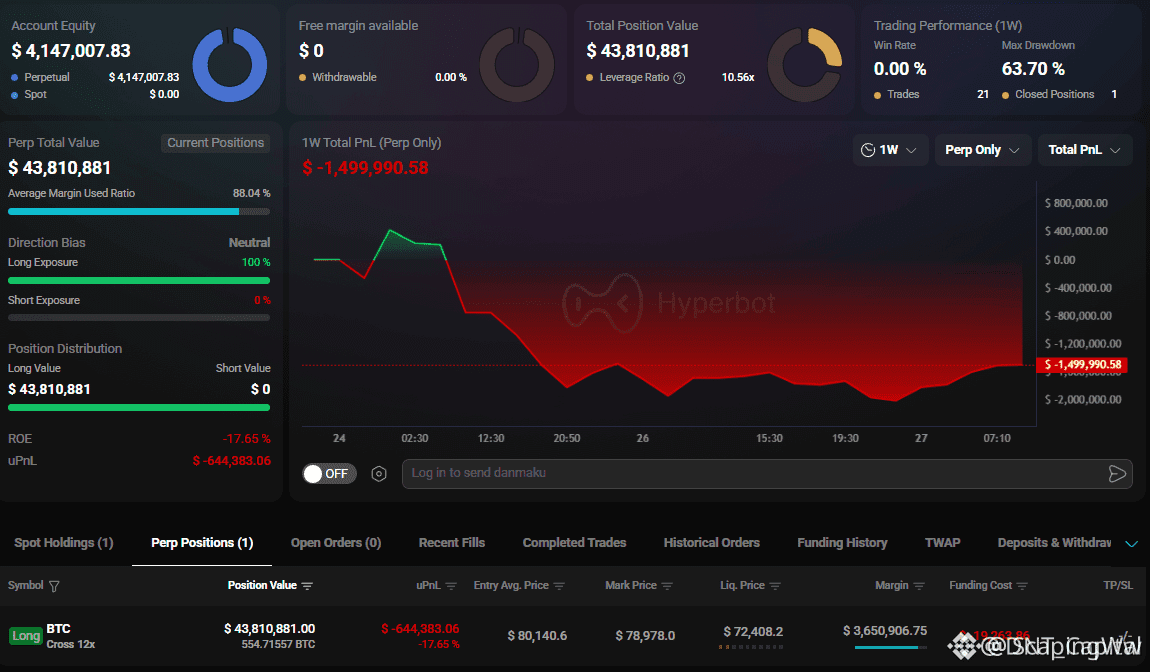Sort by Funding Cost column icon

1022,586
